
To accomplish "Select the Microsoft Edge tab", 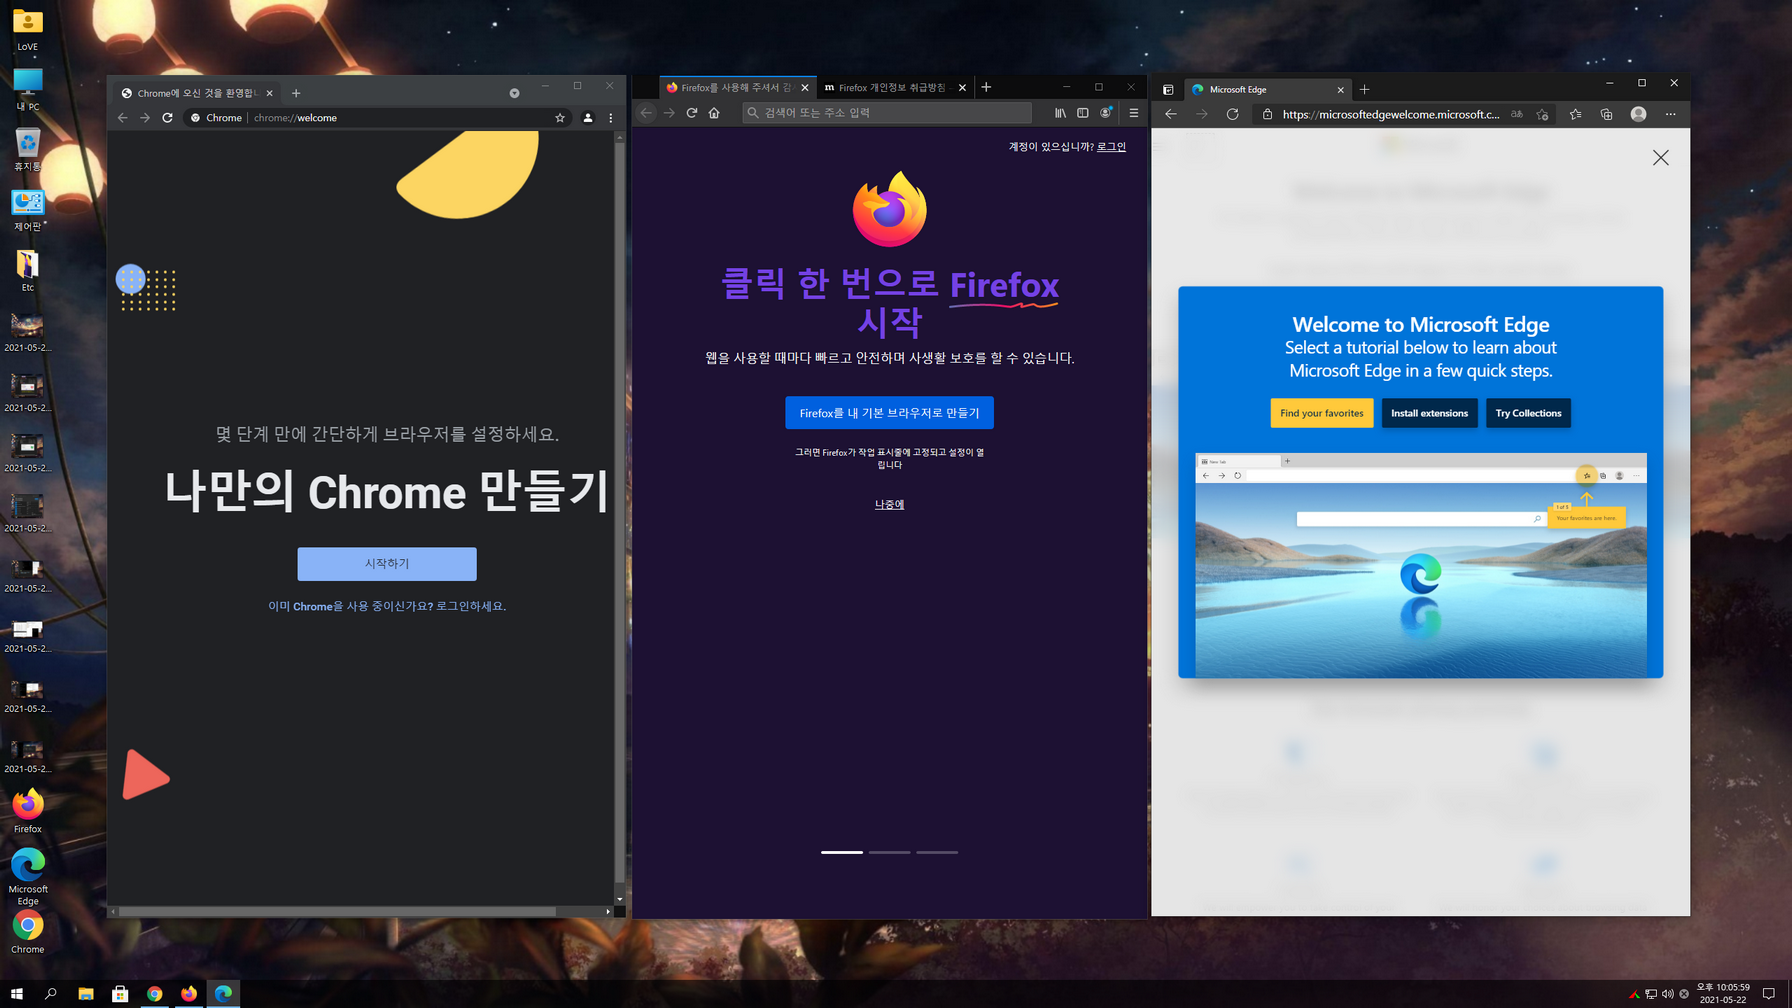I will (1268, 90).
